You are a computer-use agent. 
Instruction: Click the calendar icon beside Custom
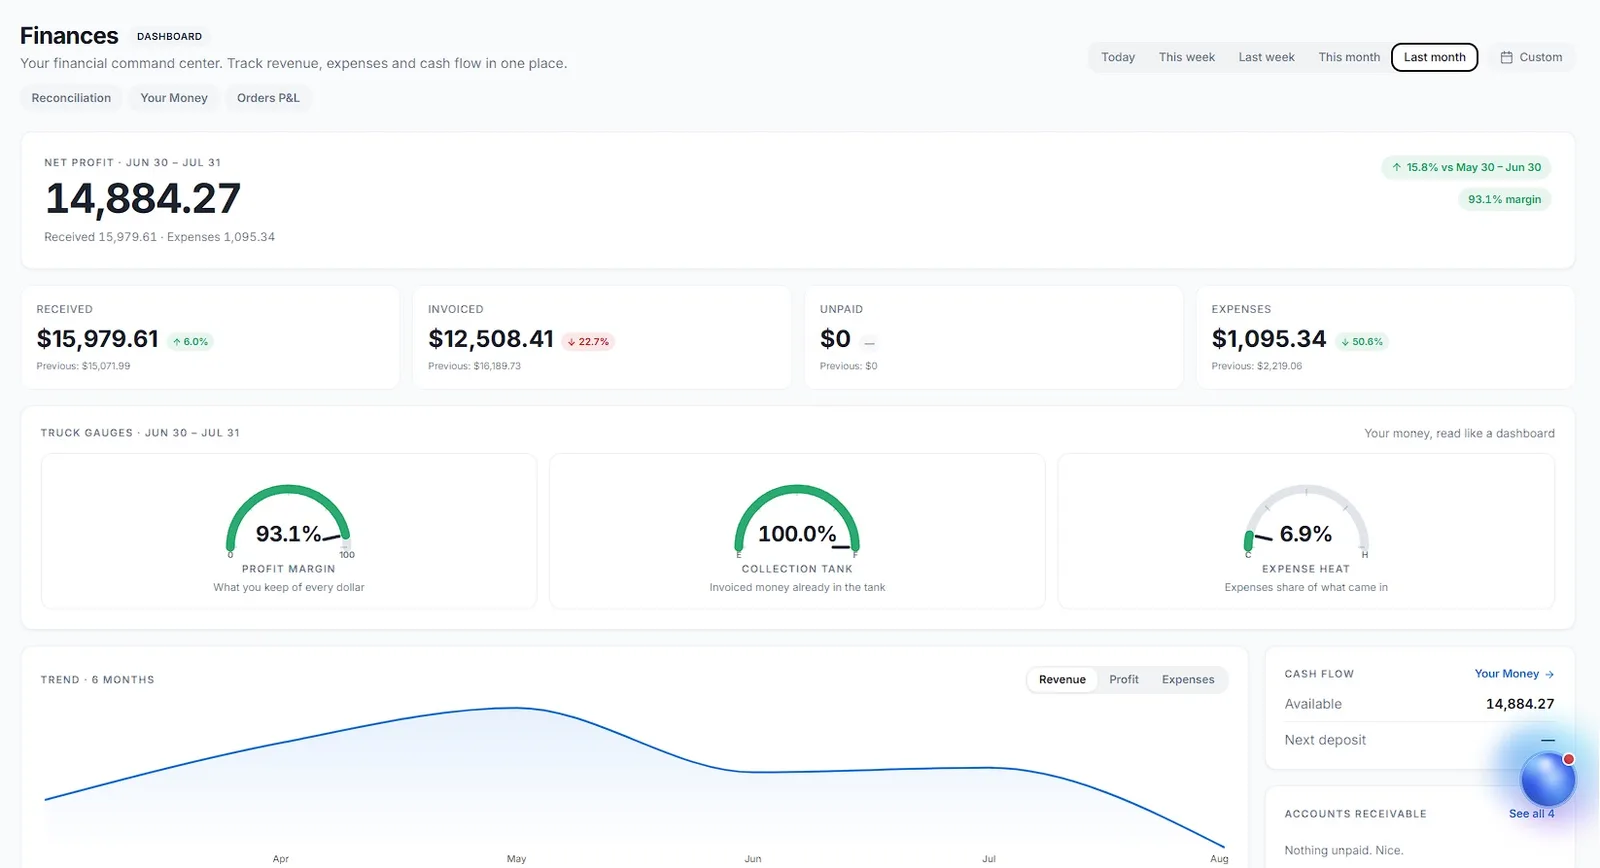coord(1506,58)
